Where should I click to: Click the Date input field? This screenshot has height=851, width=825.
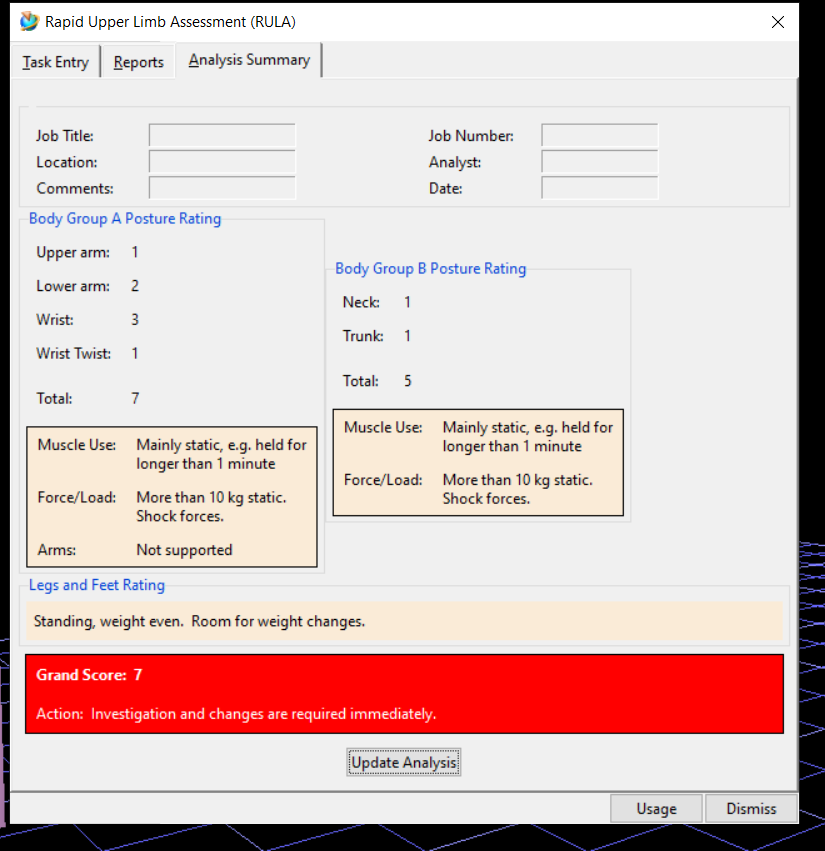pos(599,188)
